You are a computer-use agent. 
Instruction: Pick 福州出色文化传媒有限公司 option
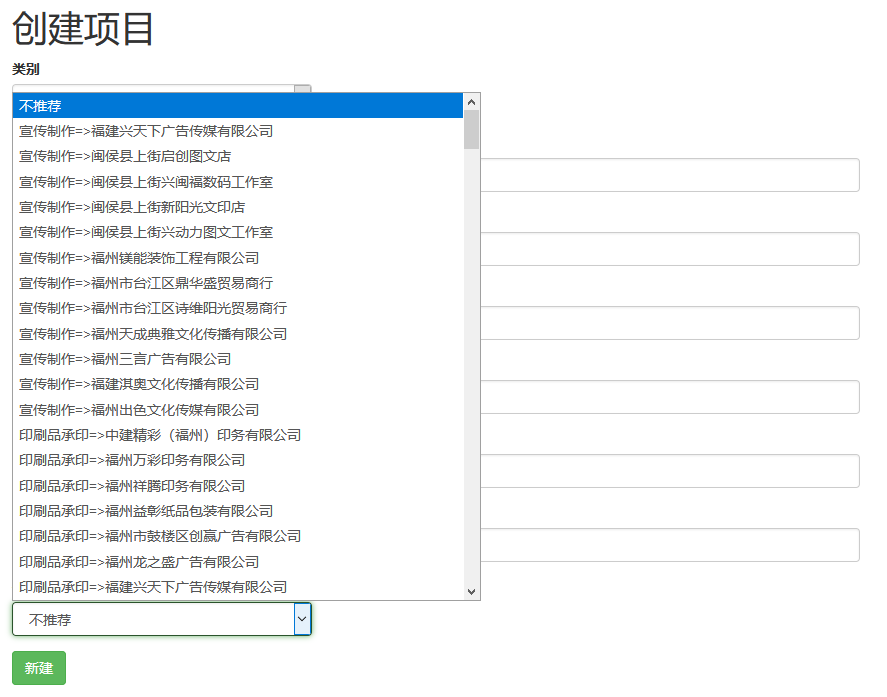point(139,410)
